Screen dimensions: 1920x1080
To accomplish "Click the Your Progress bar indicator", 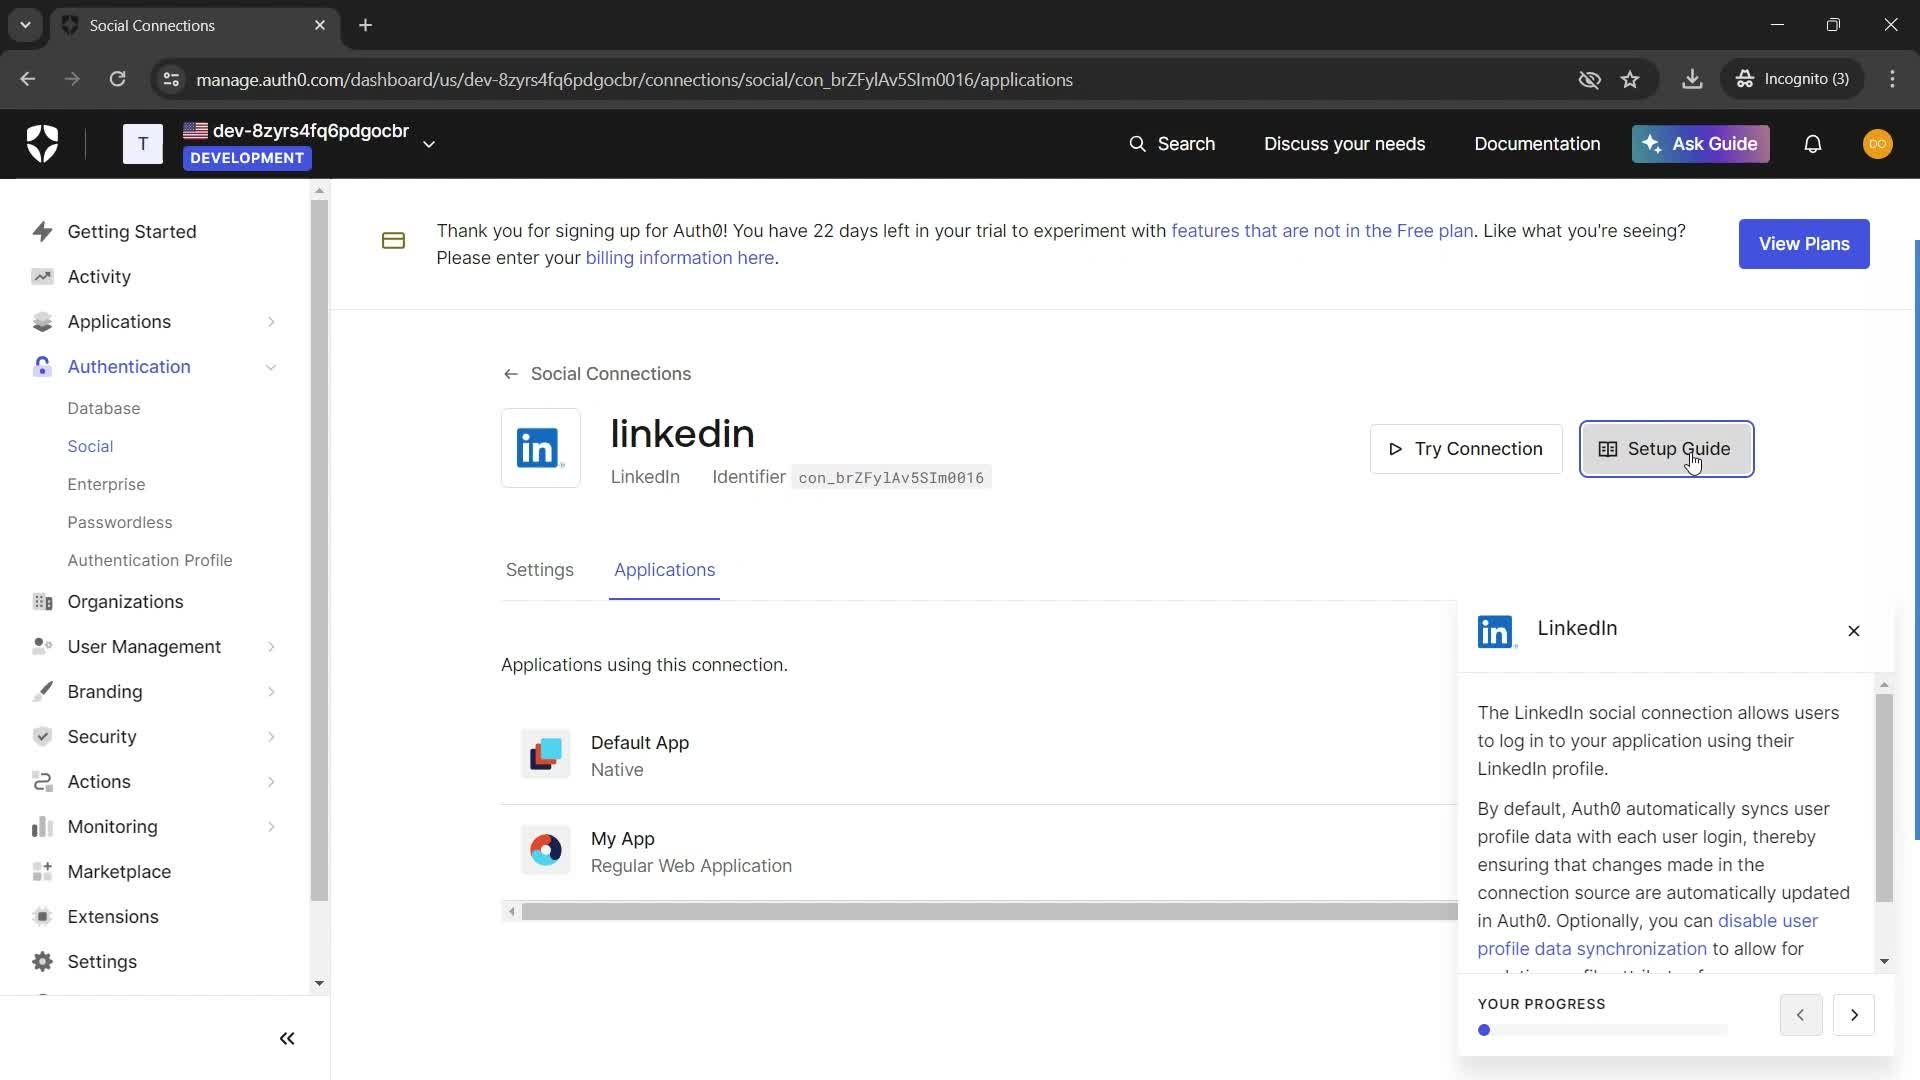I will [1602, 1030].
